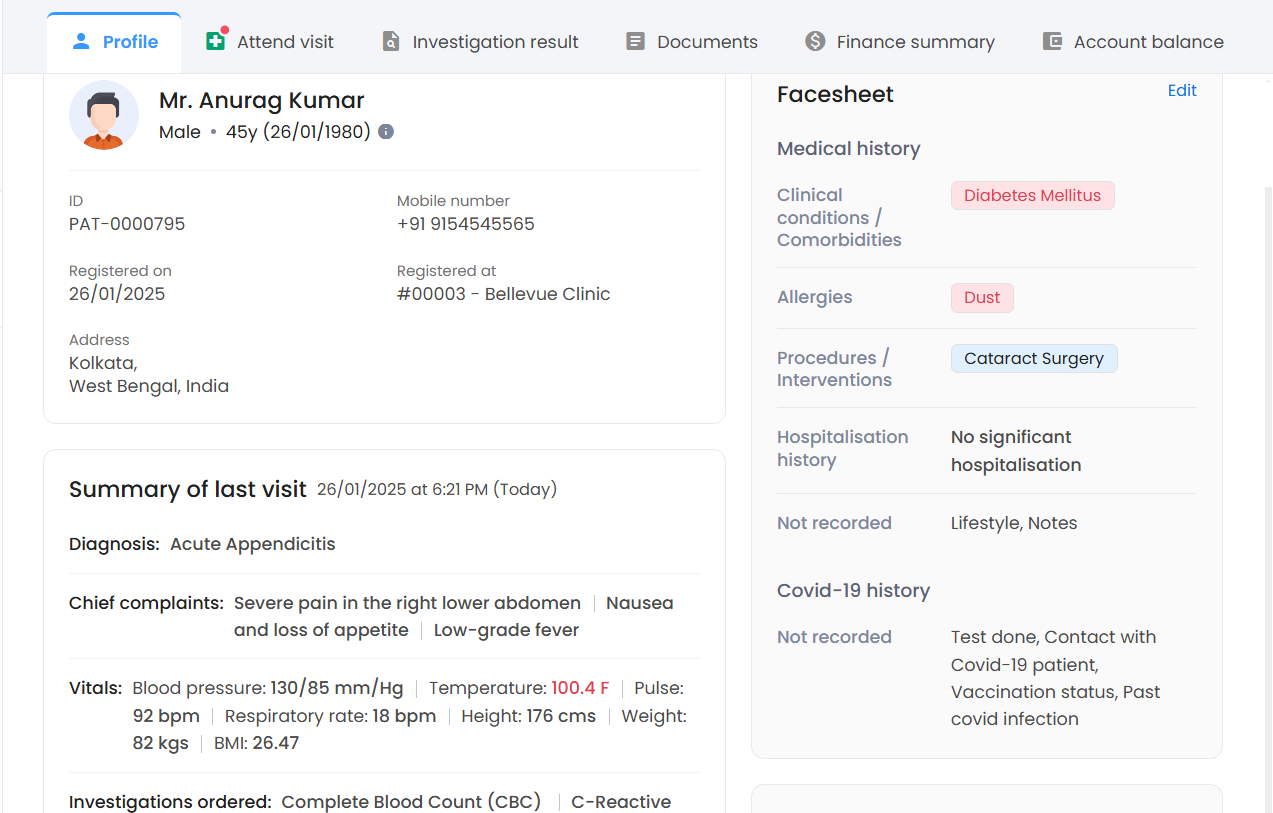Image resolution: width=1273 pixels, height=813 pixels.
Task: Click the Diabetes Mellitus condition tag
Action: 1032,196
